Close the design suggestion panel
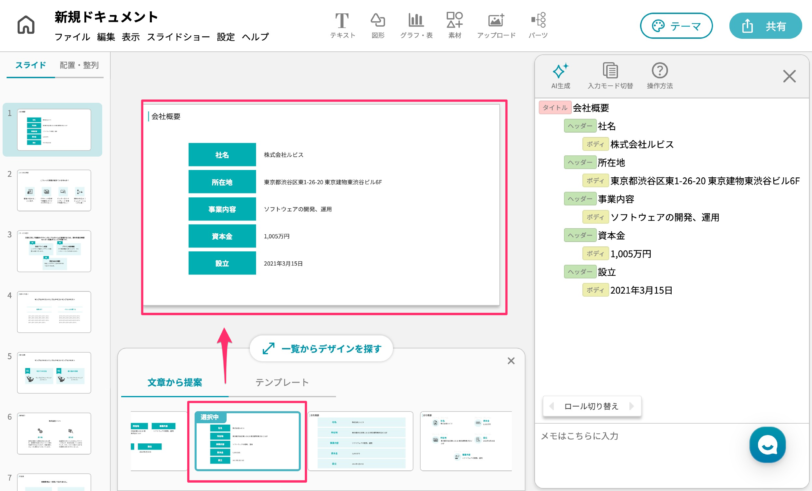Image resolution: width=812 pixels, height=491 pixels. 511,360
